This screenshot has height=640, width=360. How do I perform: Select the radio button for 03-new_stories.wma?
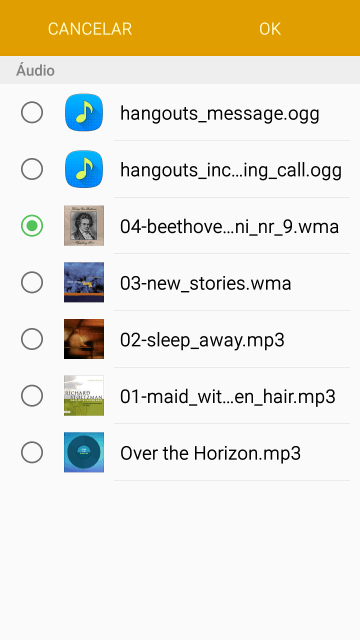(32, 282)
